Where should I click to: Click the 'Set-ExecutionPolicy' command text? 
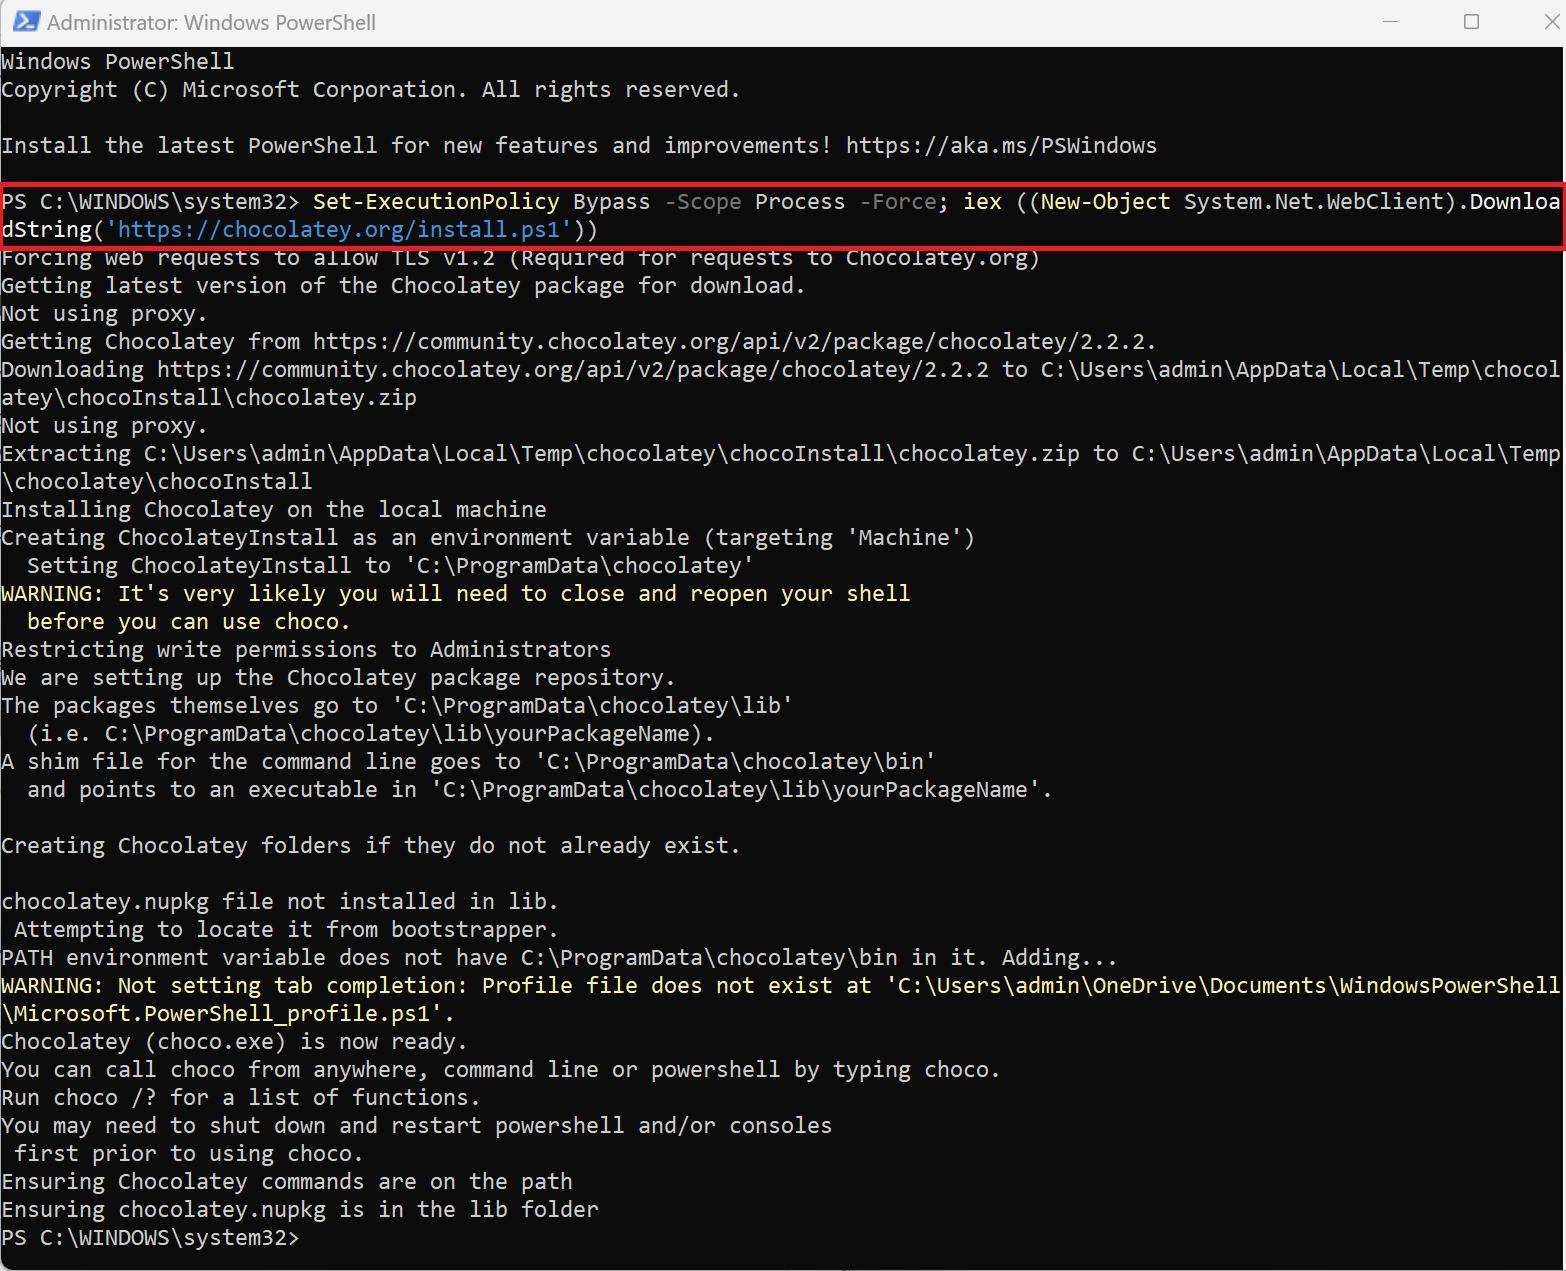tap(436, 202)
